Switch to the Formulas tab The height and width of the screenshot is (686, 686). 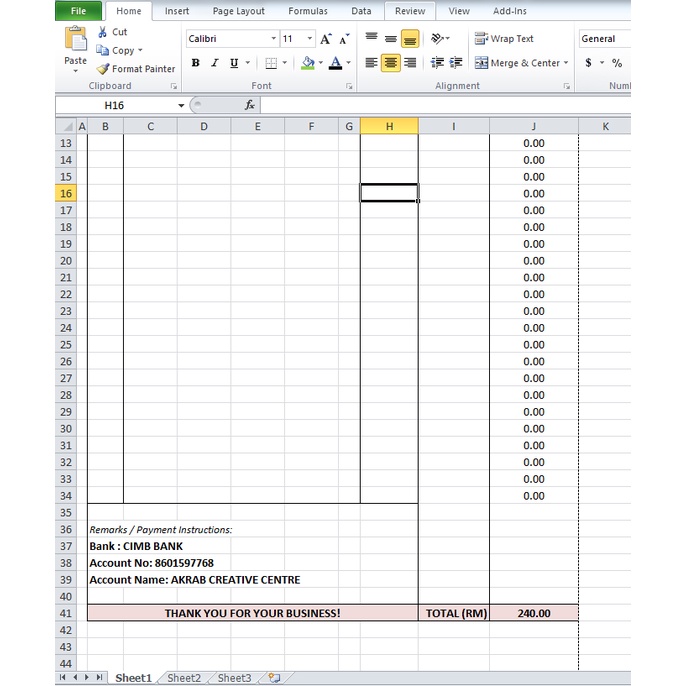click(x=308, y=11)
